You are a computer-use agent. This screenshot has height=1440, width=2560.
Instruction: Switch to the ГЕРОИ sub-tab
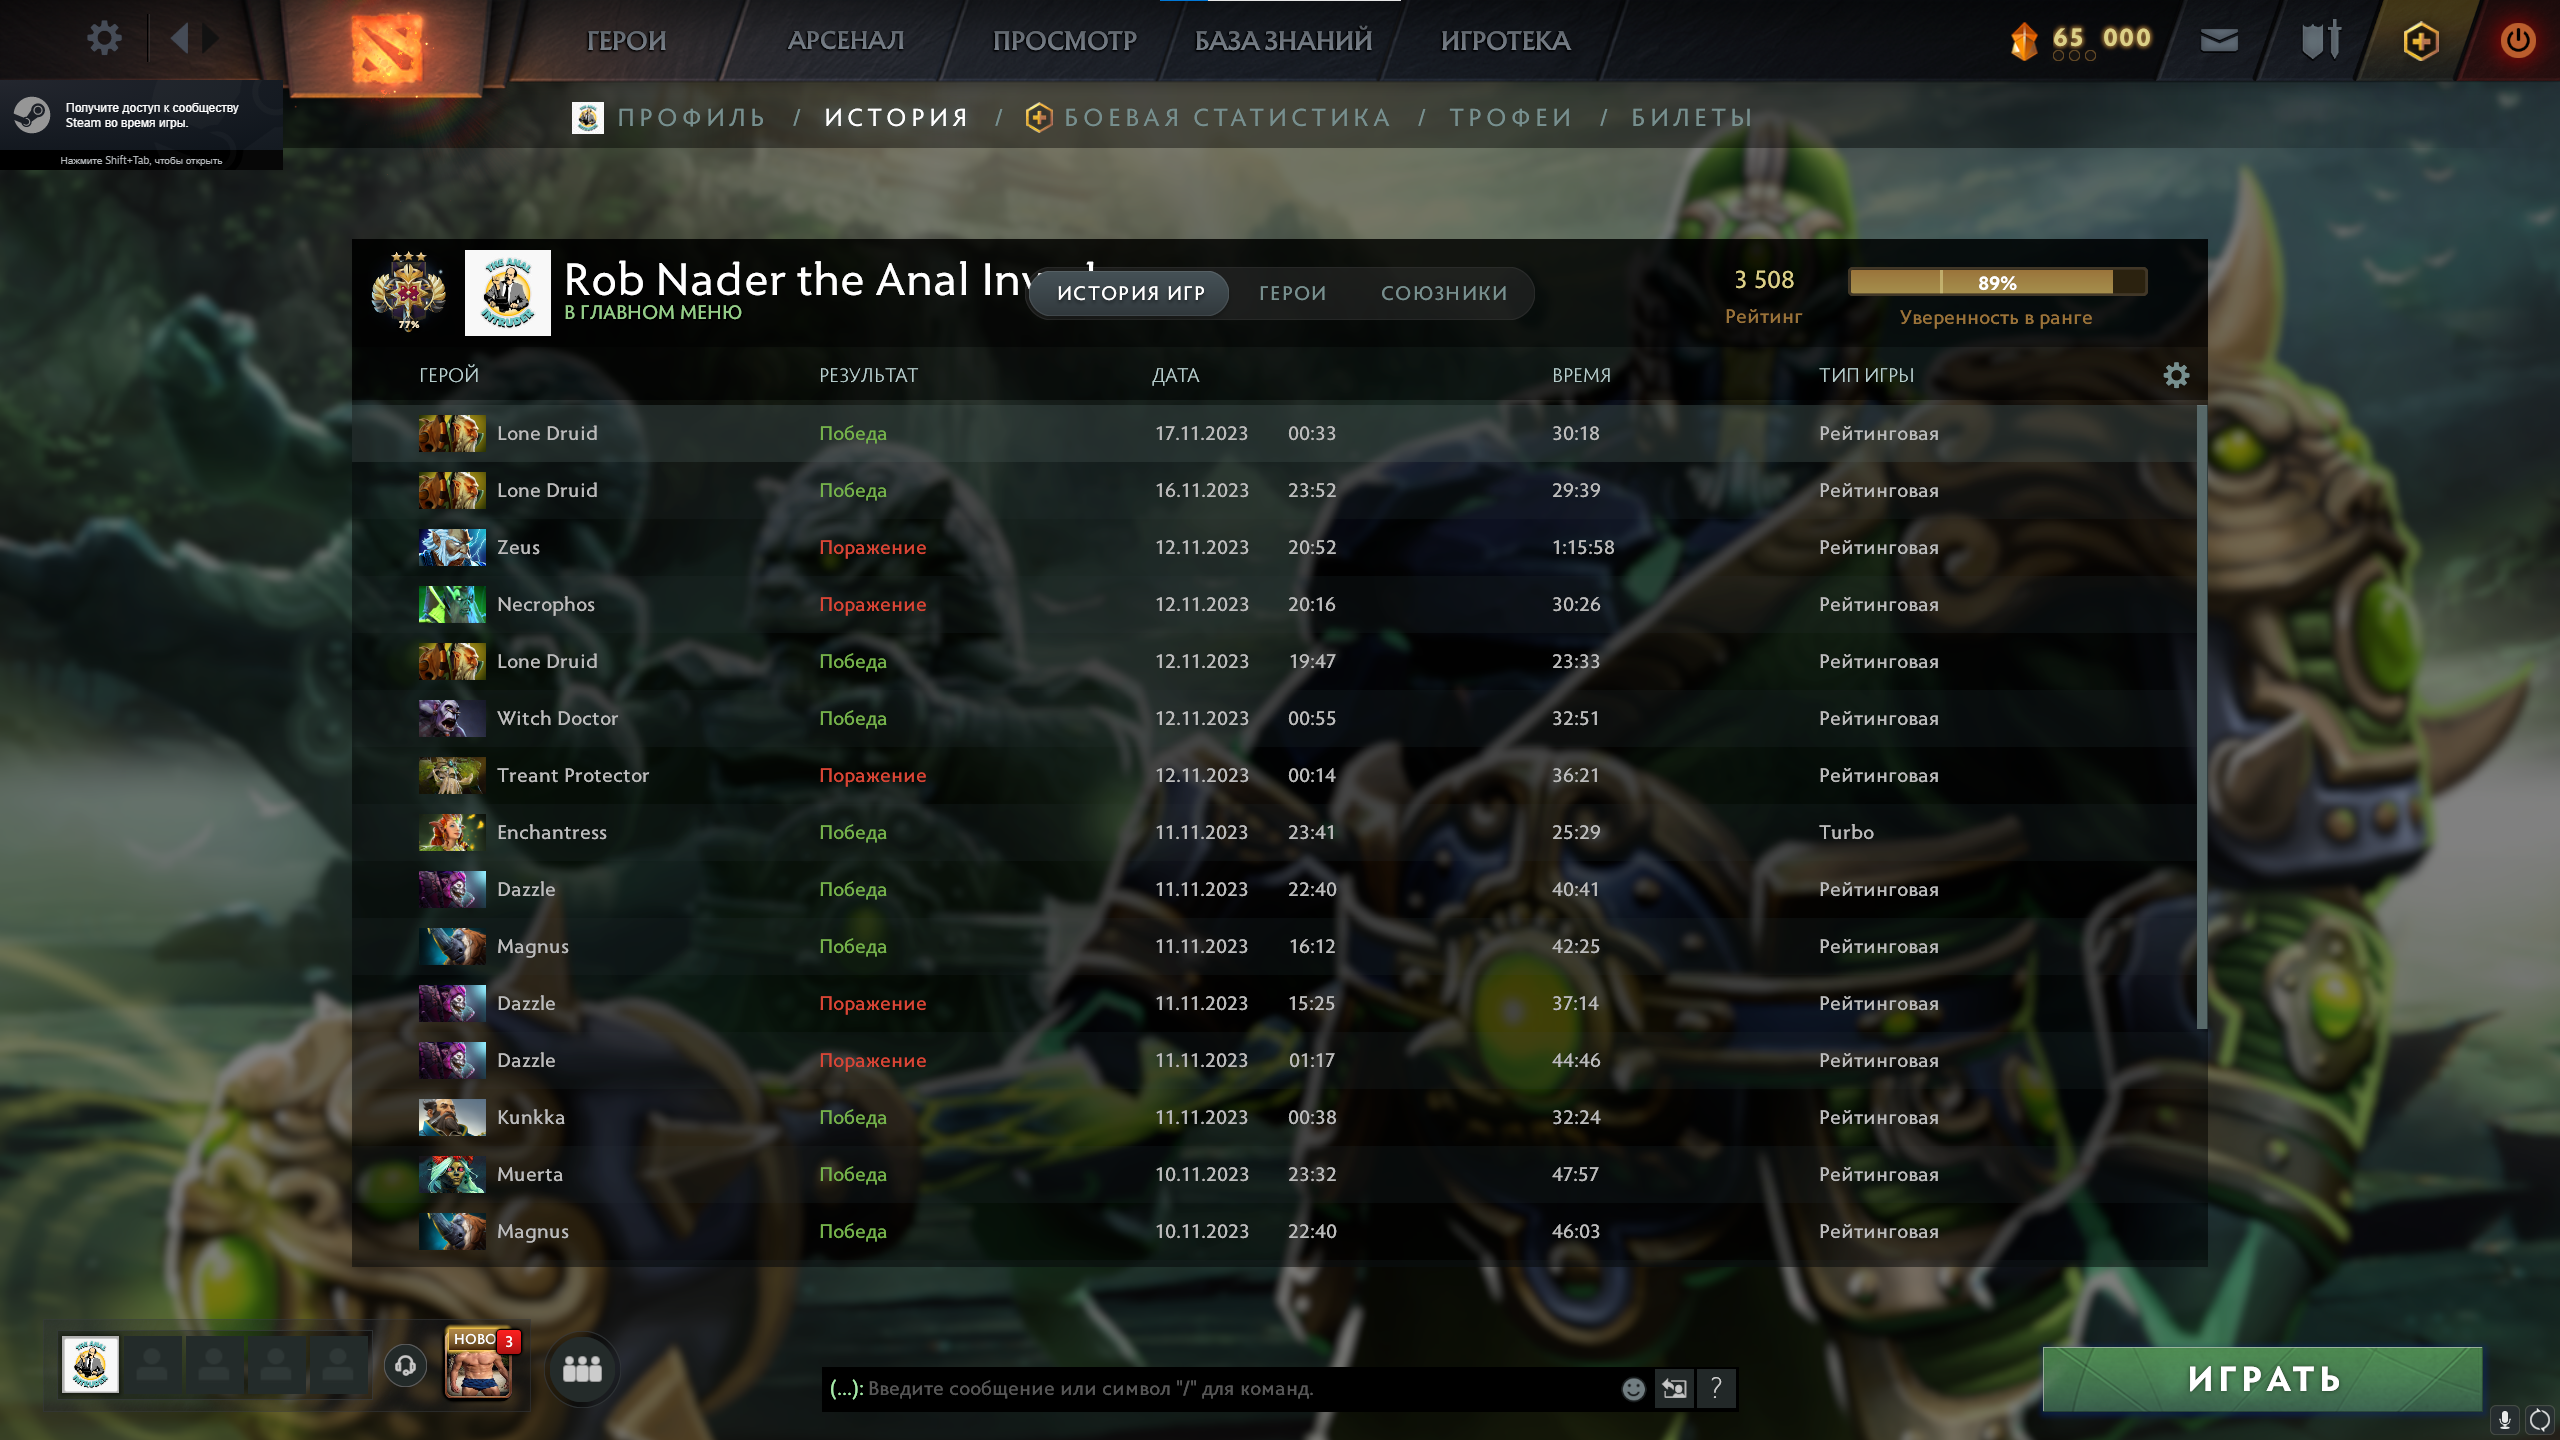click(x=1292, y=293)
